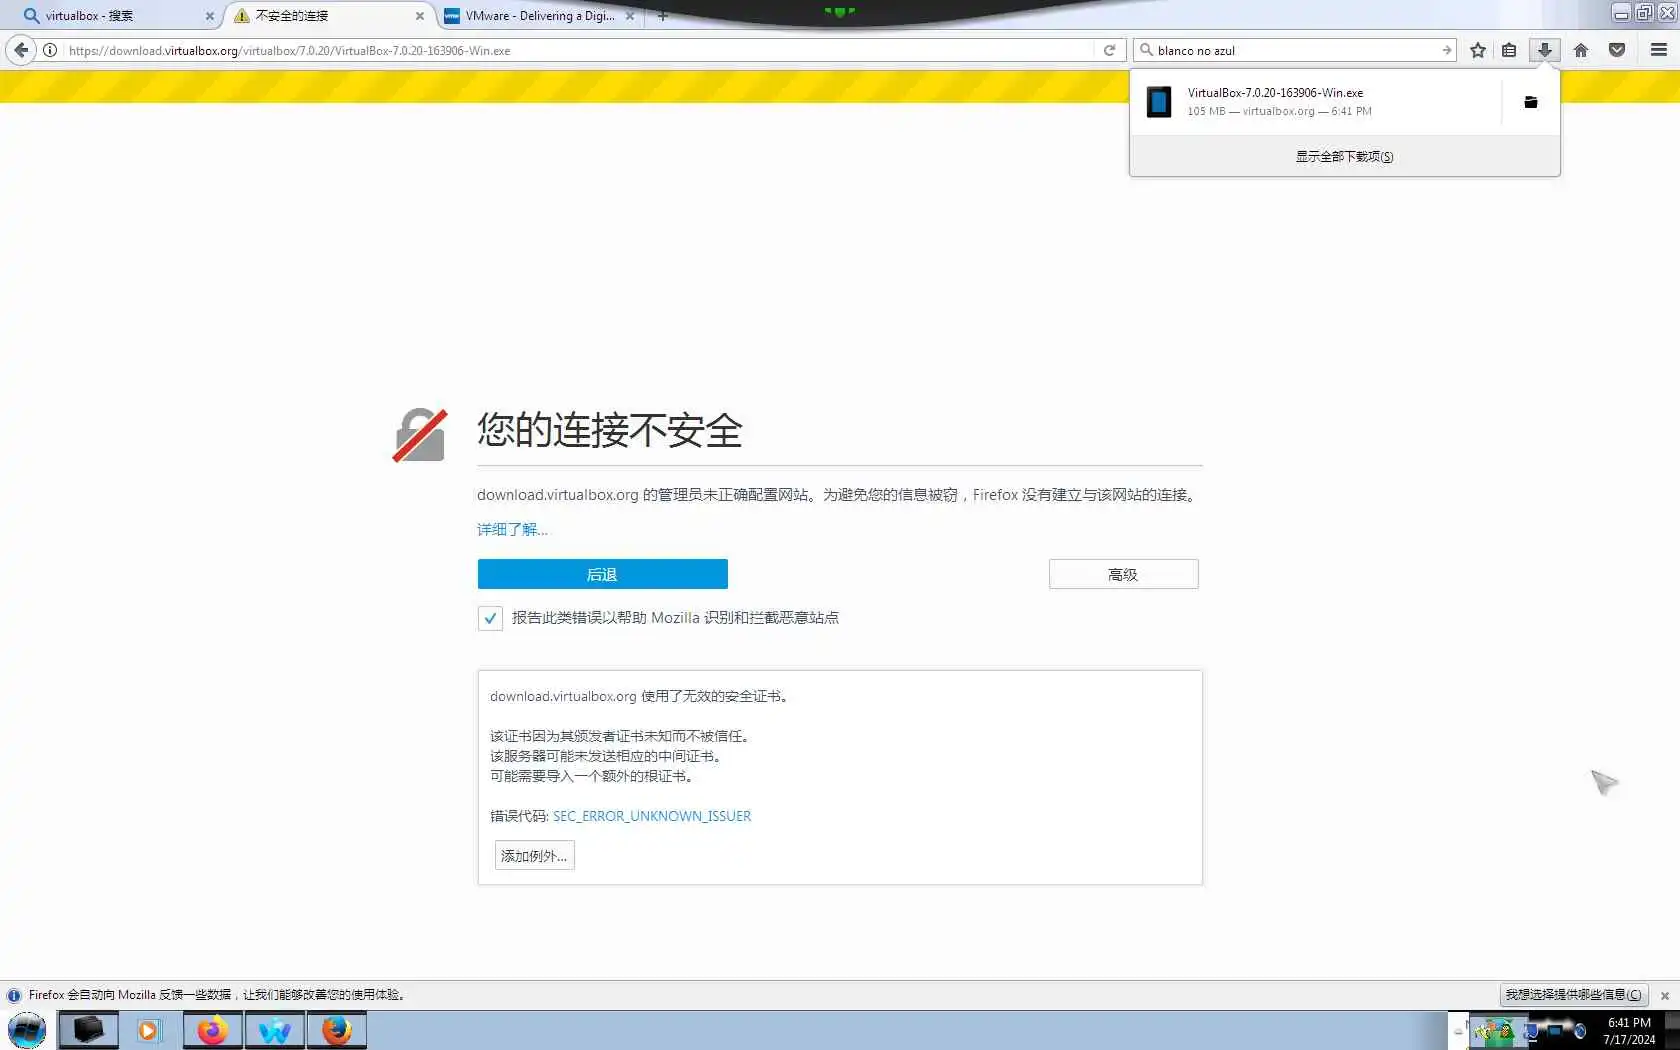The width and height of the screenshot is (1680, 1050).
Task: Open the site identity info icon
Action: [x=50, y=50]
